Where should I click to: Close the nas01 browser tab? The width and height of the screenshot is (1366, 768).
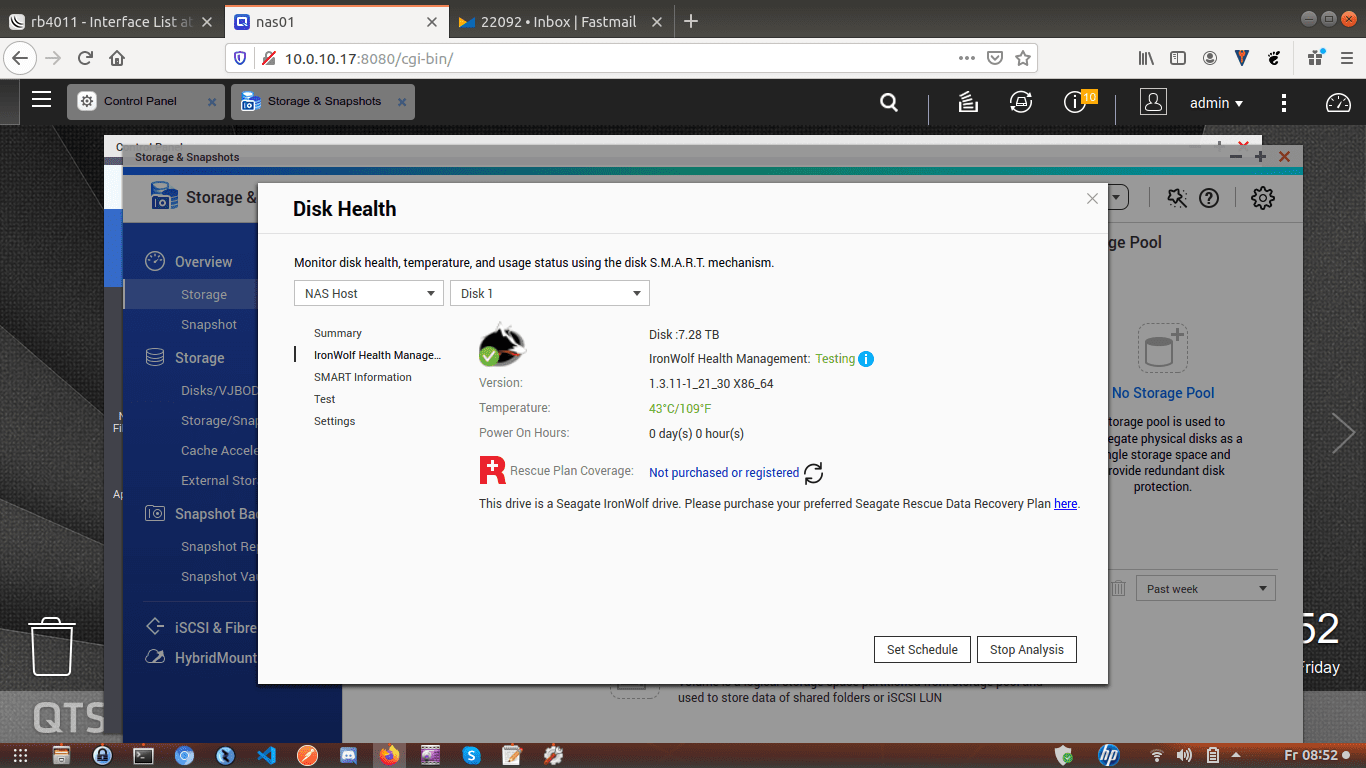(x=432, y=21)
